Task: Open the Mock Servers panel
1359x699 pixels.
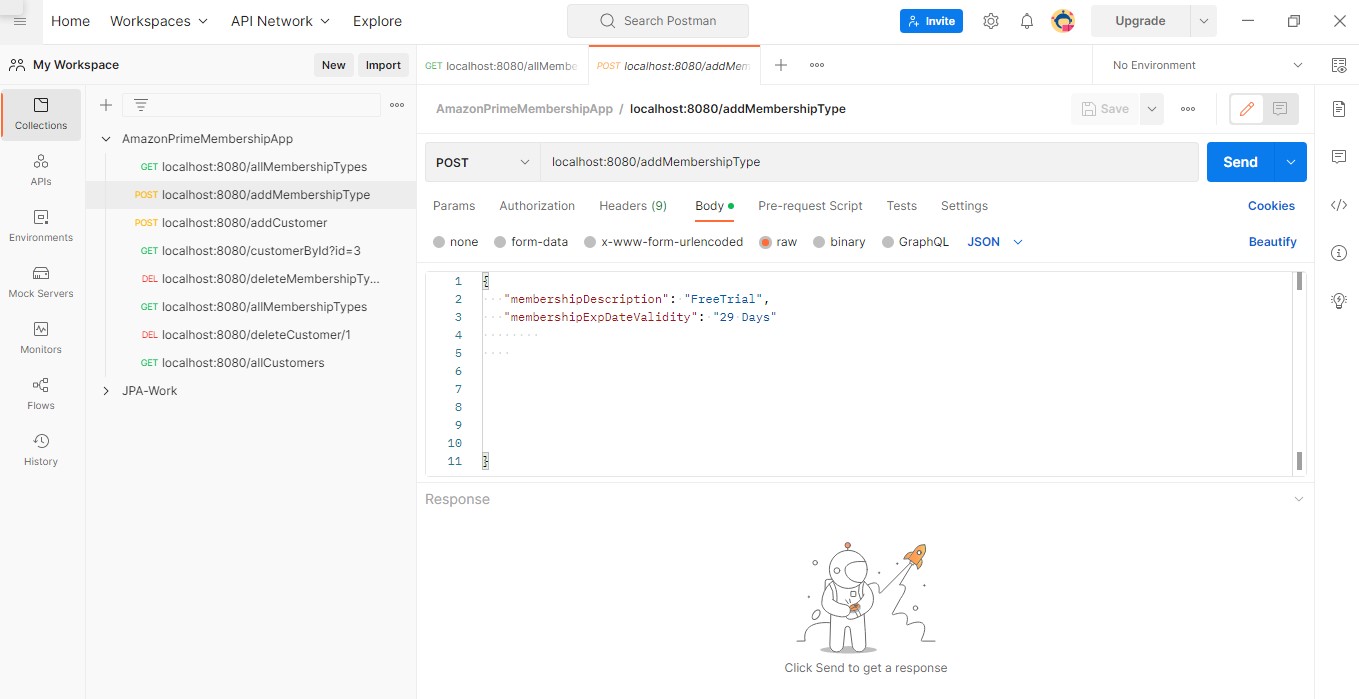Action: [x=40, y=282]
